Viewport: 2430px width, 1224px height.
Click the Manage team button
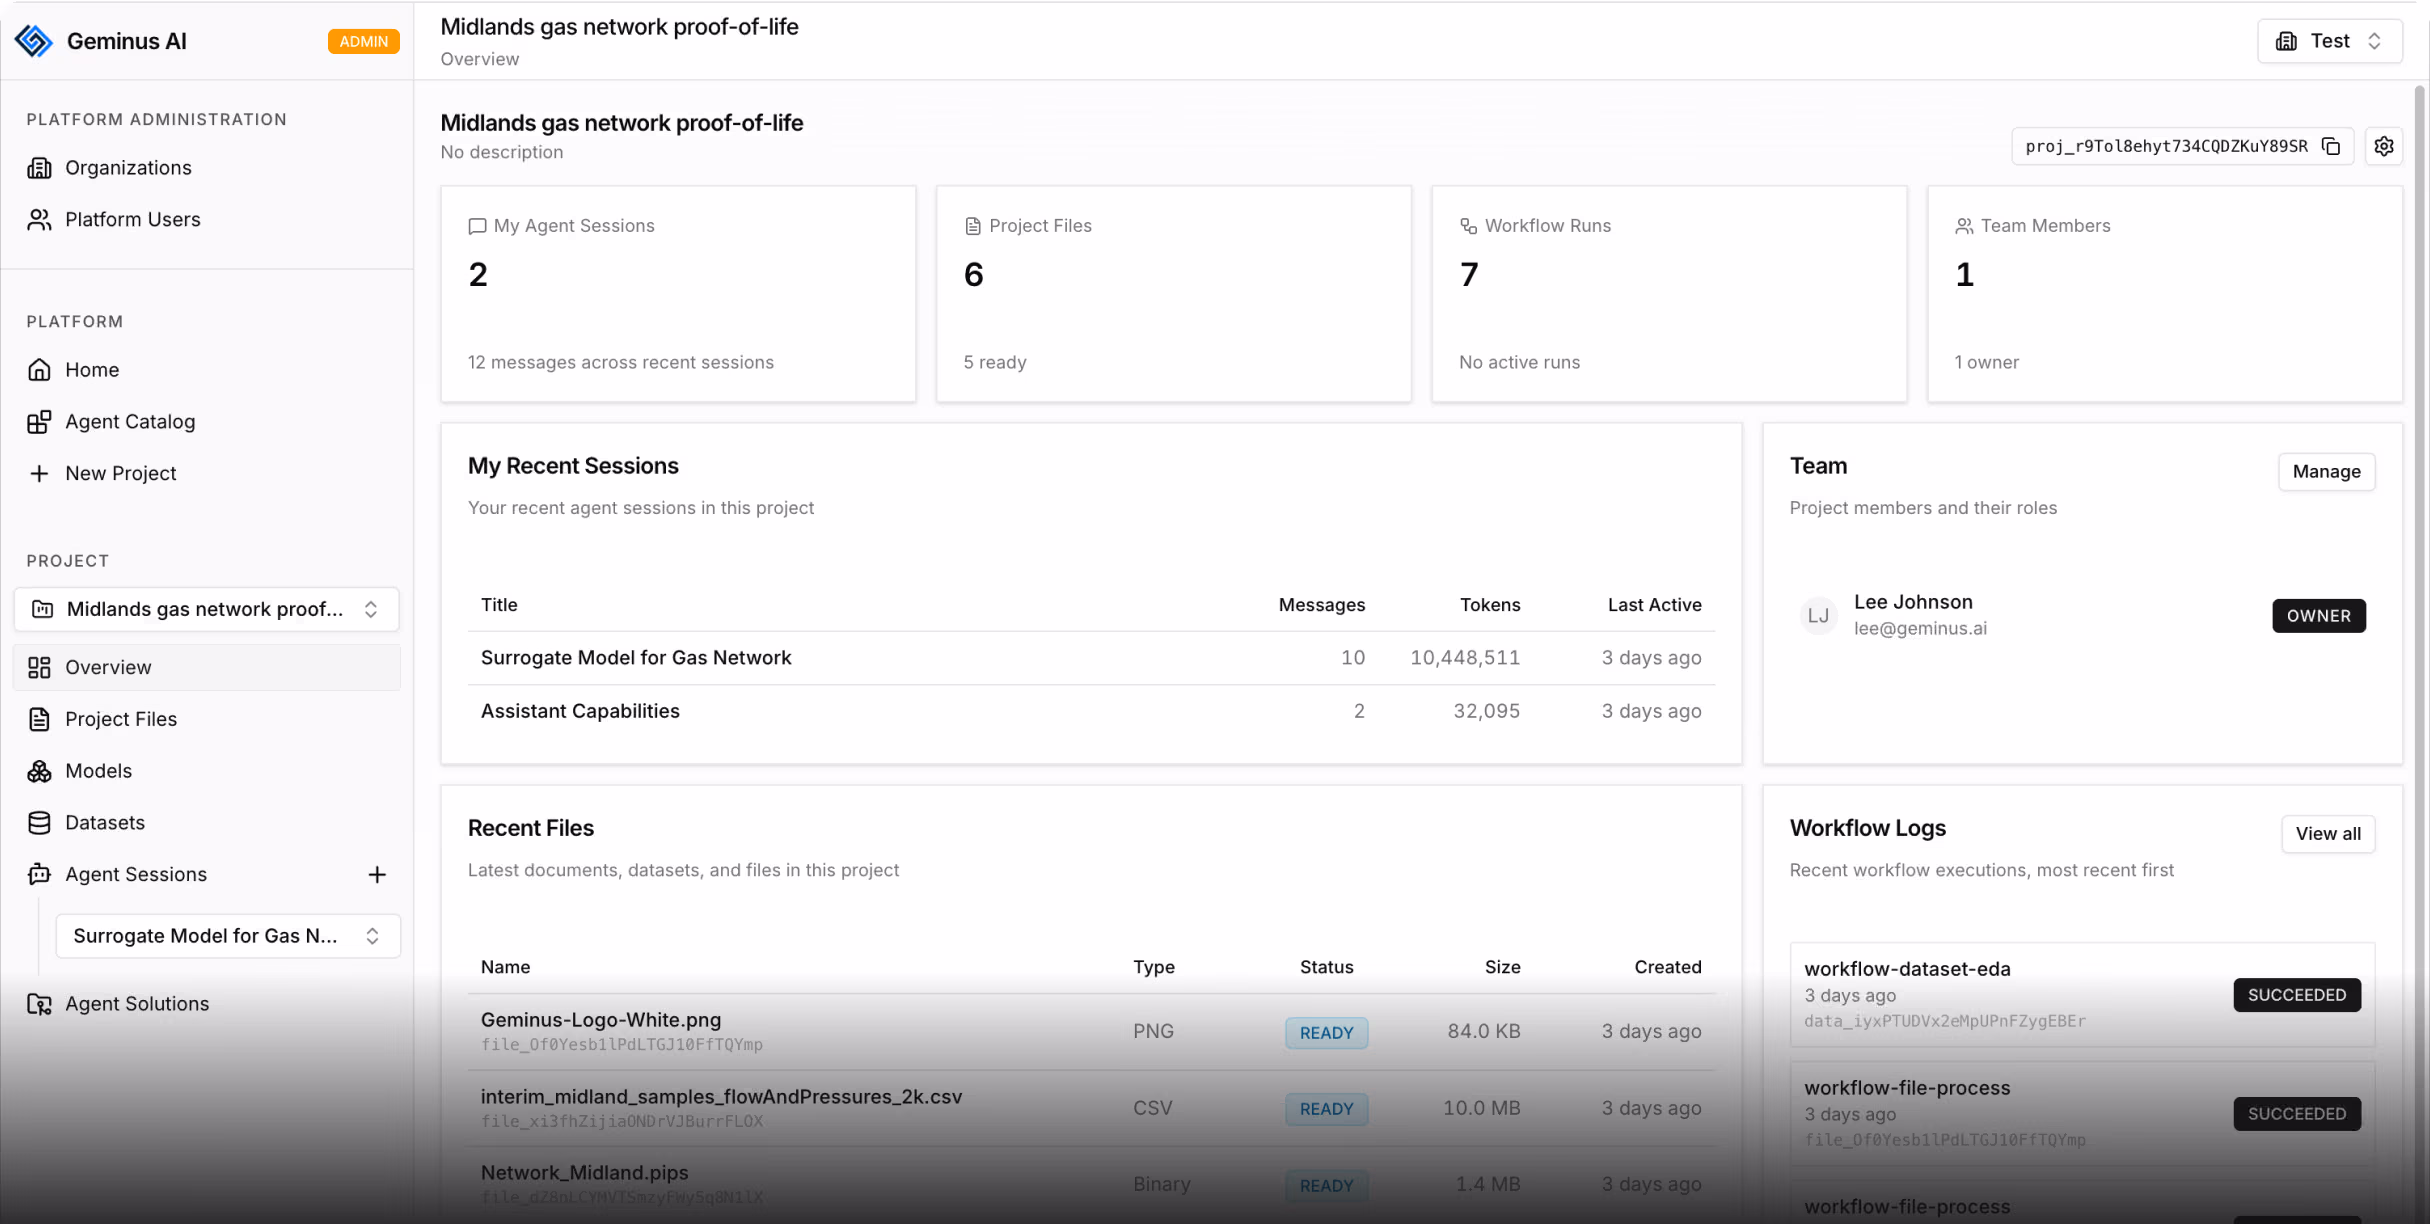pos(2326,472)
